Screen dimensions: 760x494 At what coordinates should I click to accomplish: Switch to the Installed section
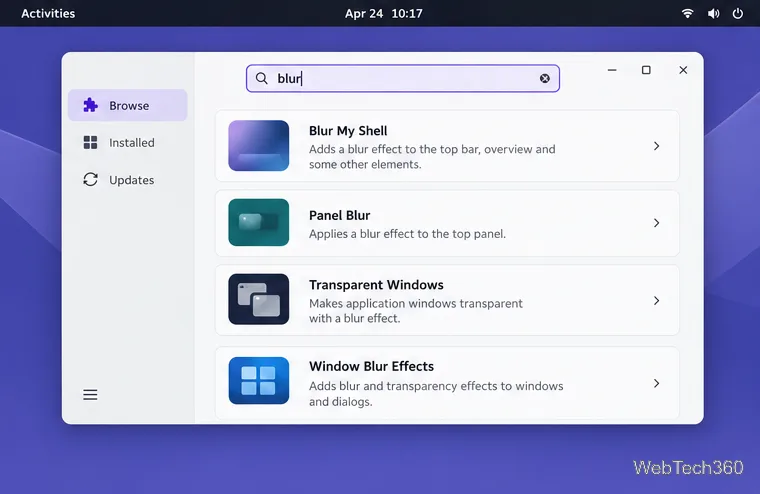pos(127,143)
